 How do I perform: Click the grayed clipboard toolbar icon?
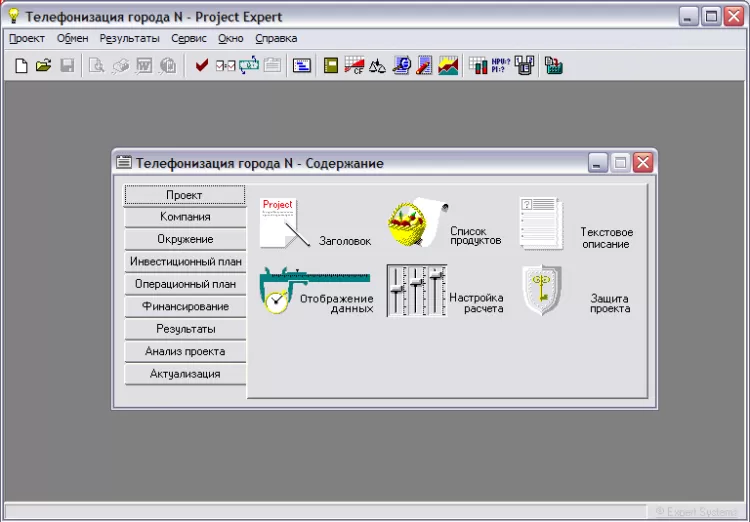point(272,65)
